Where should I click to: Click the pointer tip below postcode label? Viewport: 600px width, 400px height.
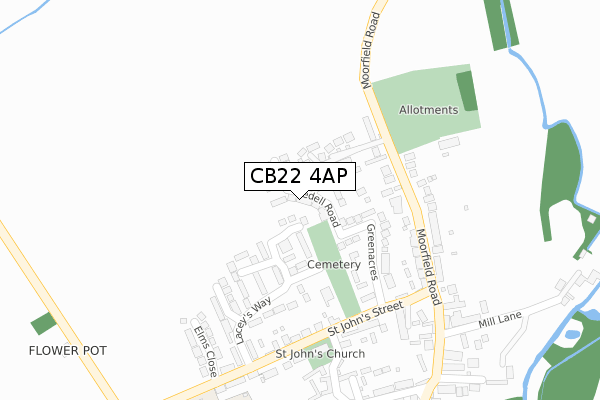[300, 198]
